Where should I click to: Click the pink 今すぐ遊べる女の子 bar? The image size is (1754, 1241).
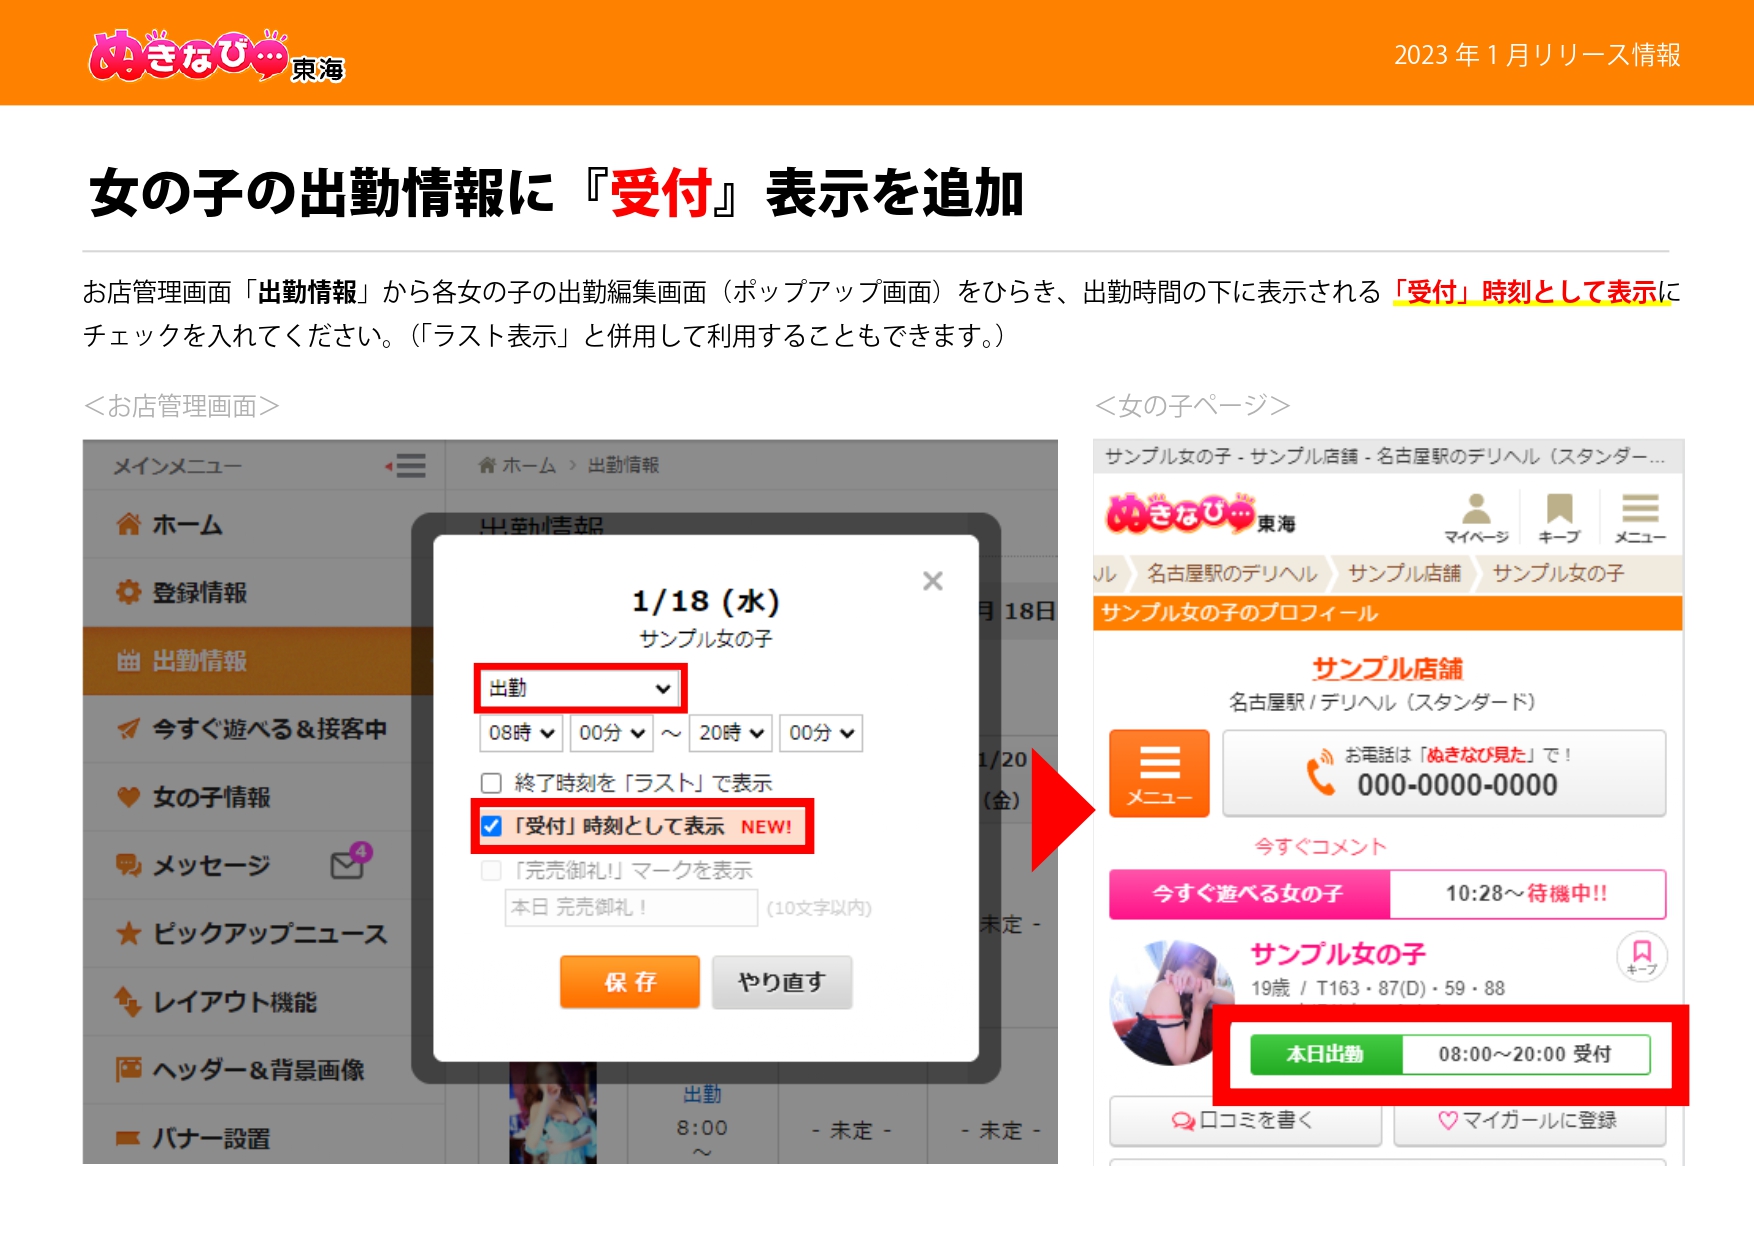(1249, 893)
